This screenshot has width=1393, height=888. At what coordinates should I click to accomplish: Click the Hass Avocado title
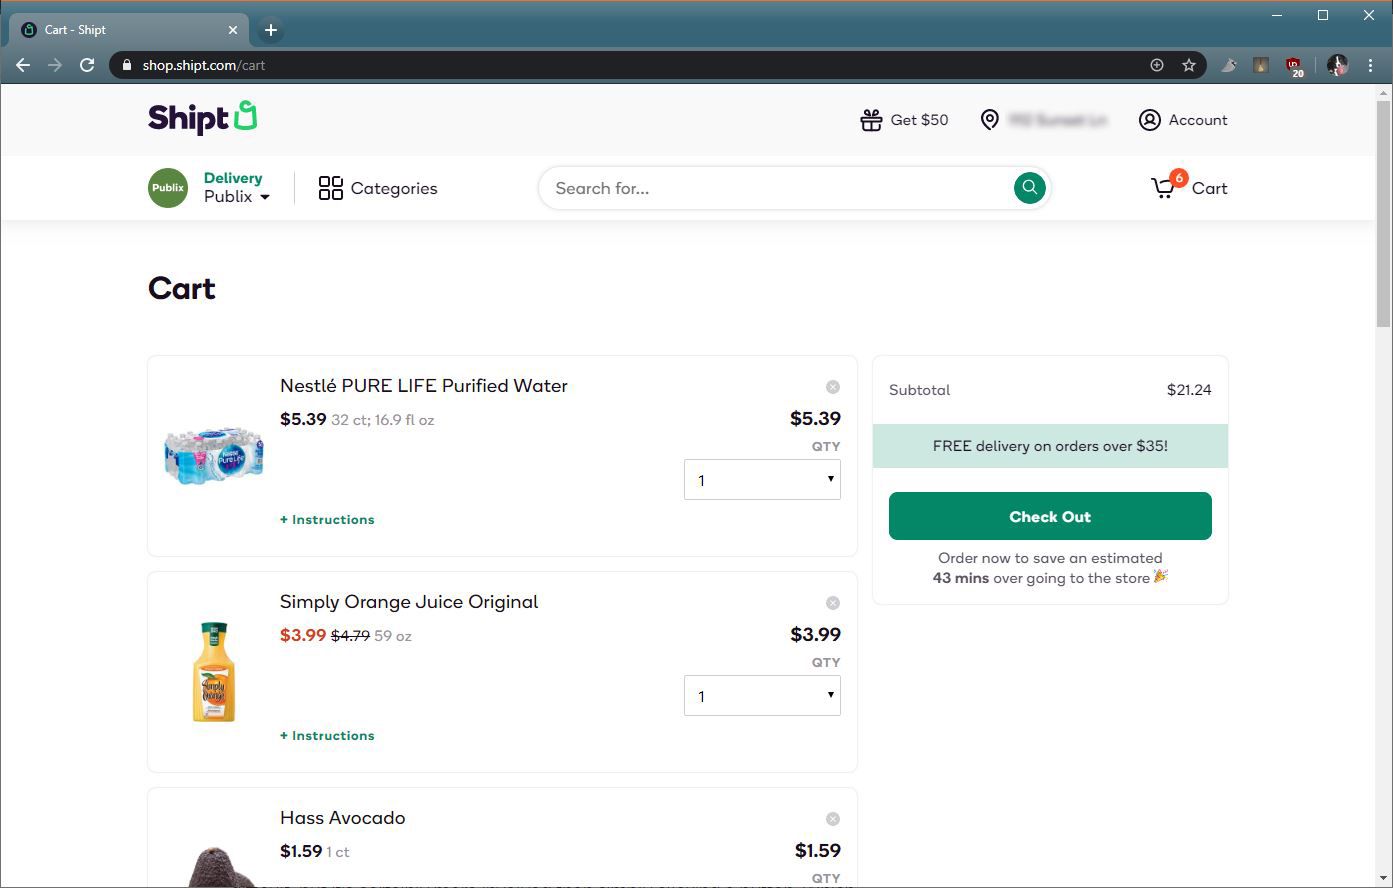[343, 818]
